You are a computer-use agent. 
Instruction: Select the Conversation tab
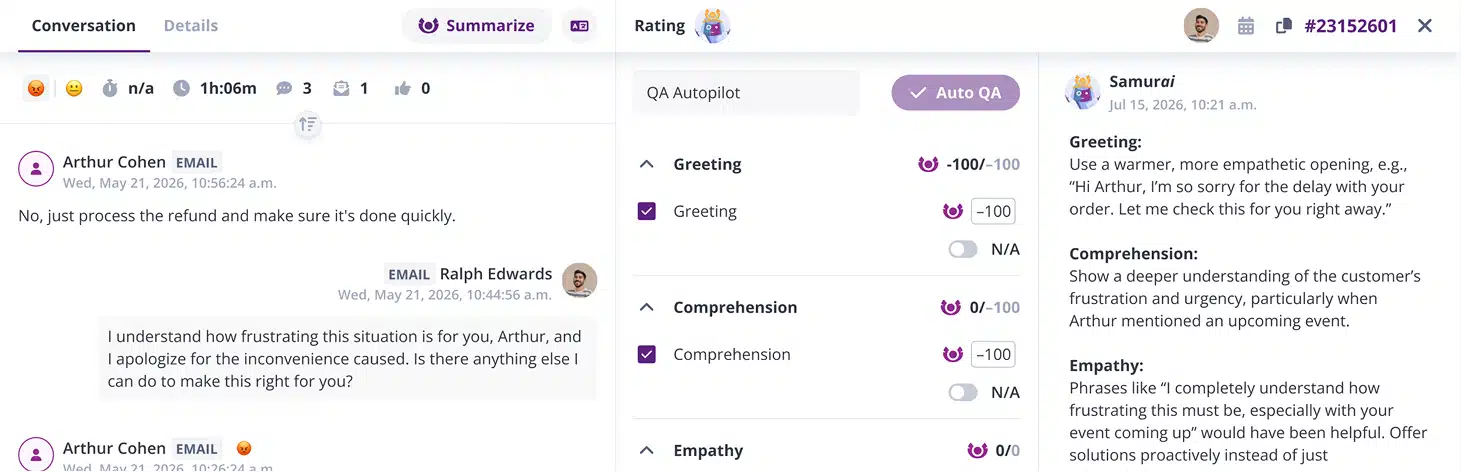84,26
